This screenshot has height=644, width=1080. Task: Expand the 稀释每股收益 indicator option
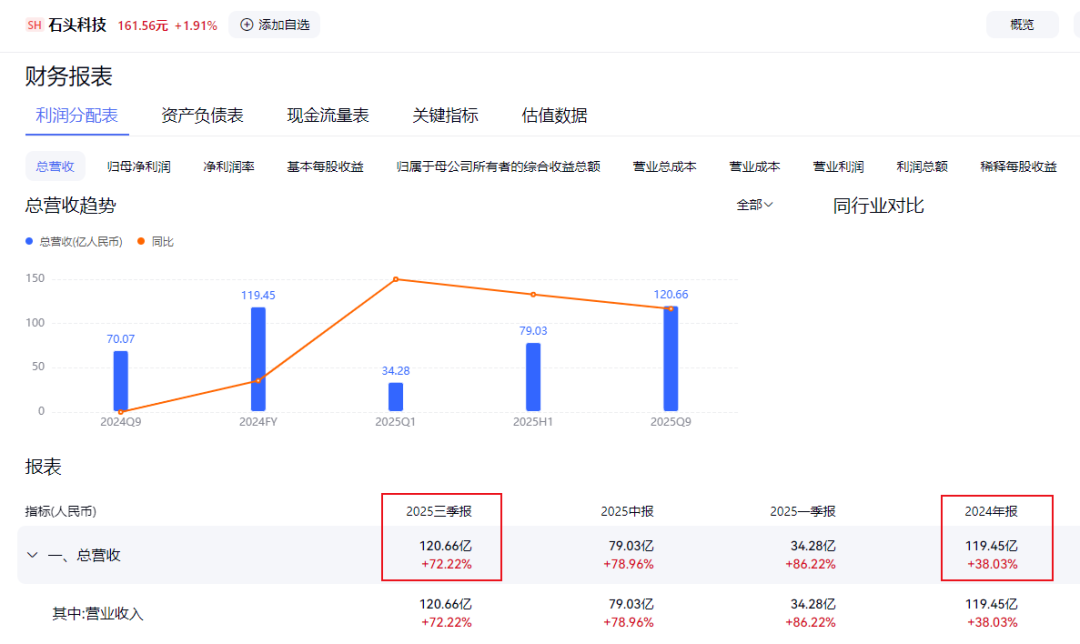(x=1017, y=166)
